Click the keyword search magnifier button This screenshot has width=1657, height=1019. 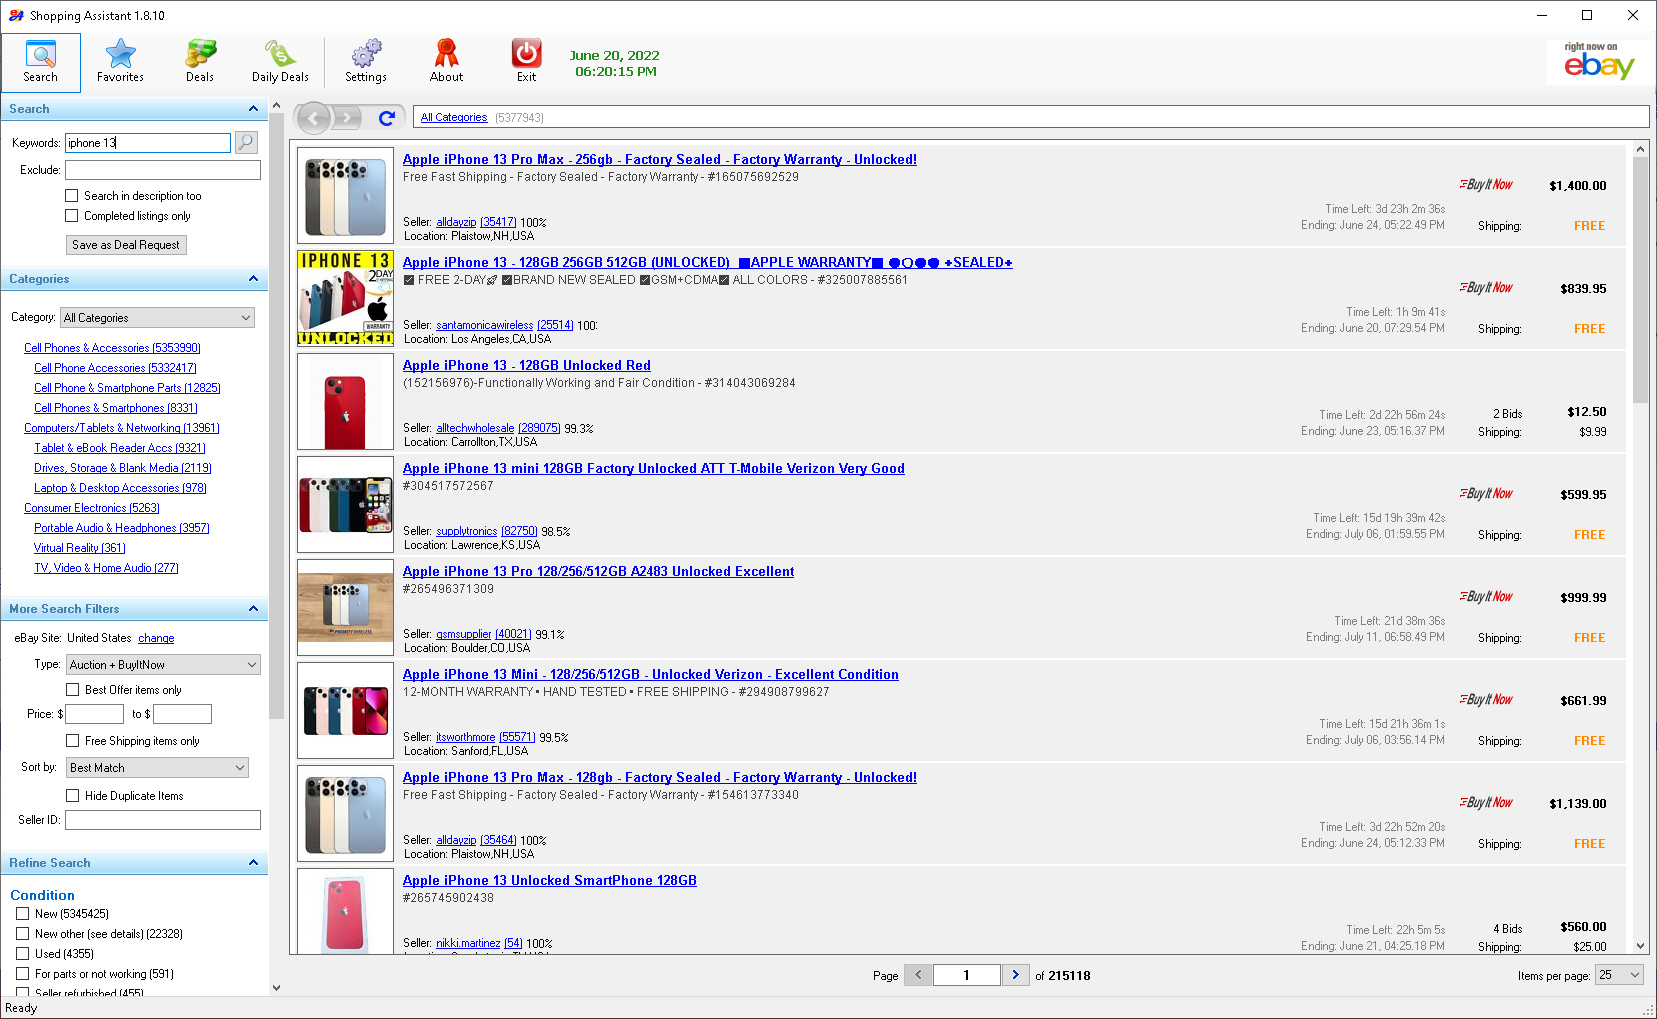tap(246, 143)
